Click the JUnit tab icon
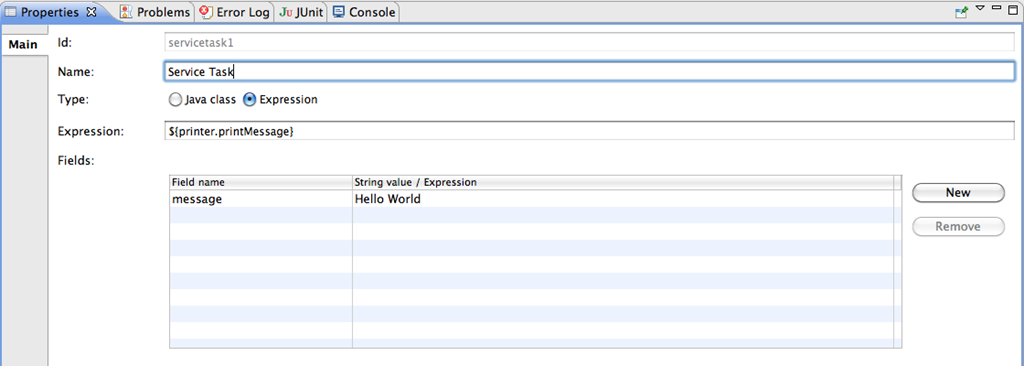Viewport: 1024px width, 366px height. [x=285, y=12]
